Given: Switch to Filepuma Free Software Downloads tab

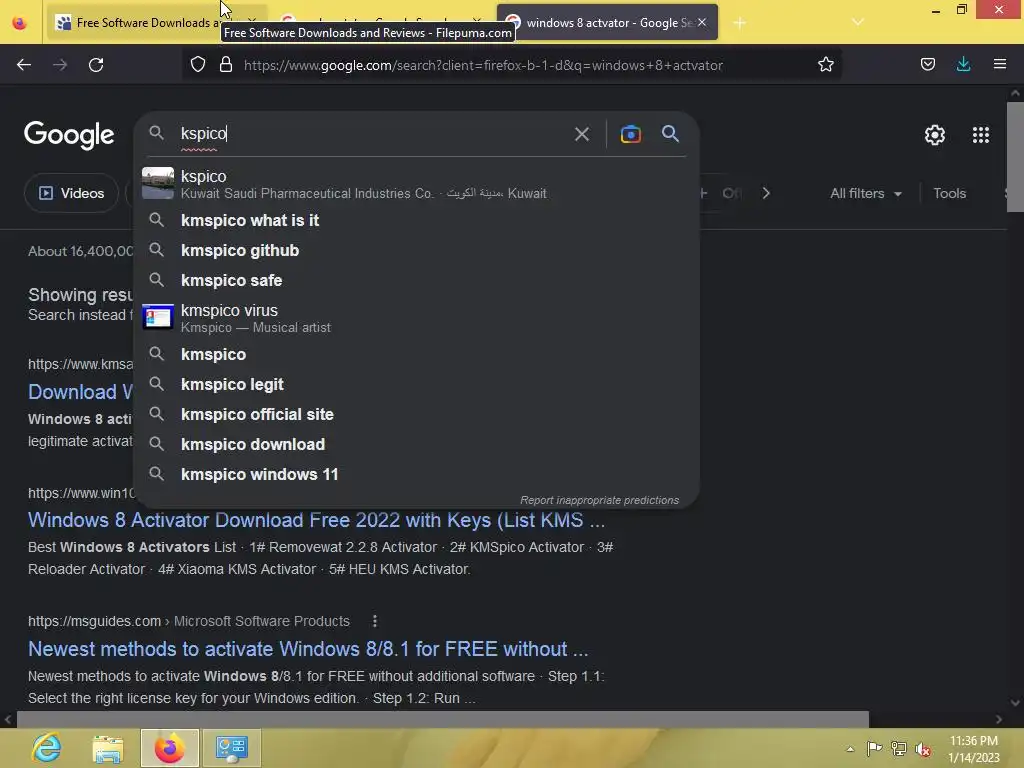Looking at the screenshot, I should pos(146,23).
